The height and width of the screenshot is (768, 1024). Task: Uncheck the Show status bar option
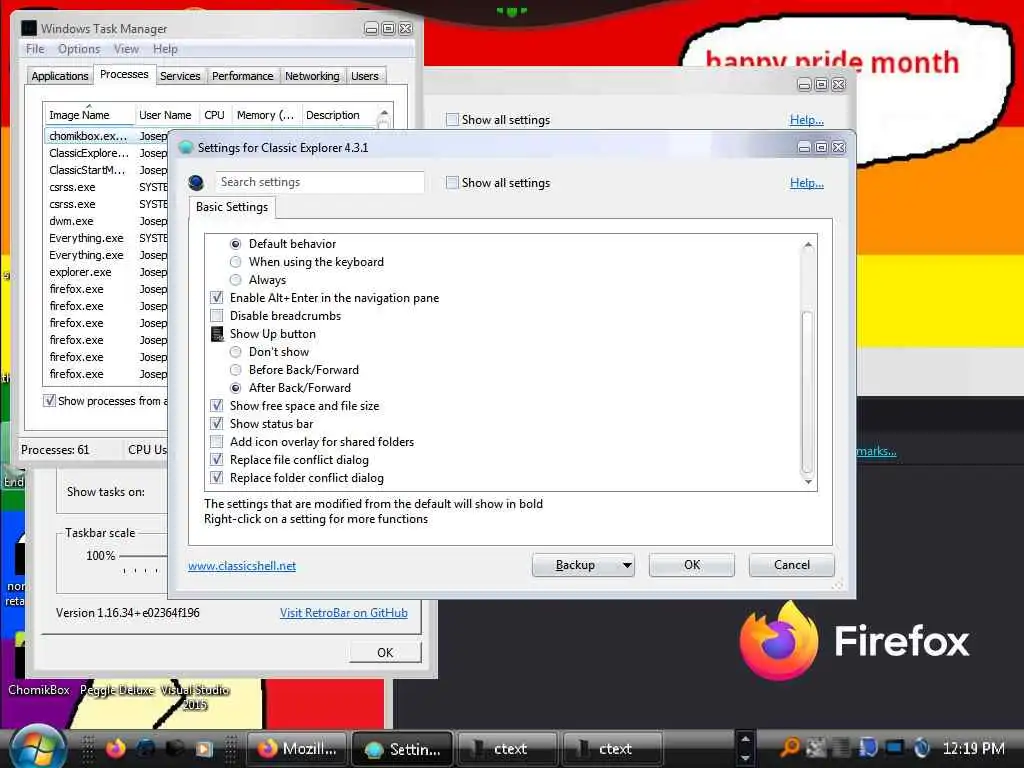coord(217,424)
